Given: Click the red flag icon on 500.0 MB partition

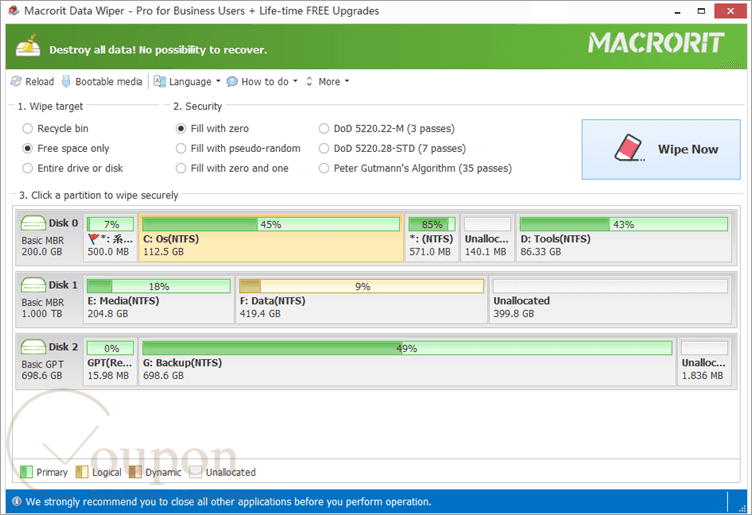Looking at the screenshot, I should pyautogui.click(x=94, y=239).
